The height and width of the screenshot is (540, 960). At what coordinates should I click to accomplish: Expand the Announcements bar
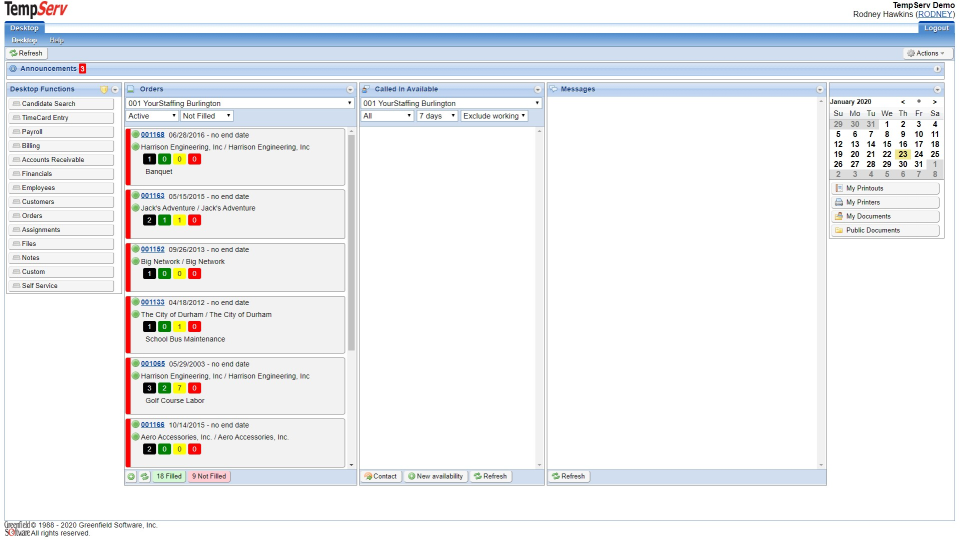tap(937, 69)
